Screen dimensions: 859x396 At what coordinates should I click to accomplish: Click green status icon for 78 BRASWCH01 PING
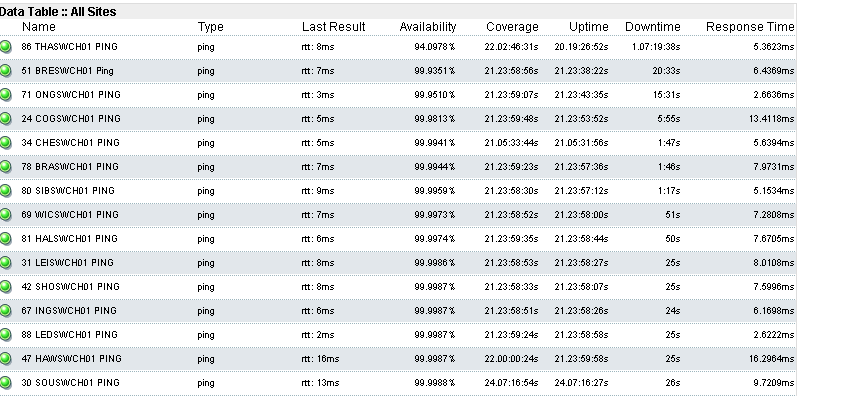[5, 167]
